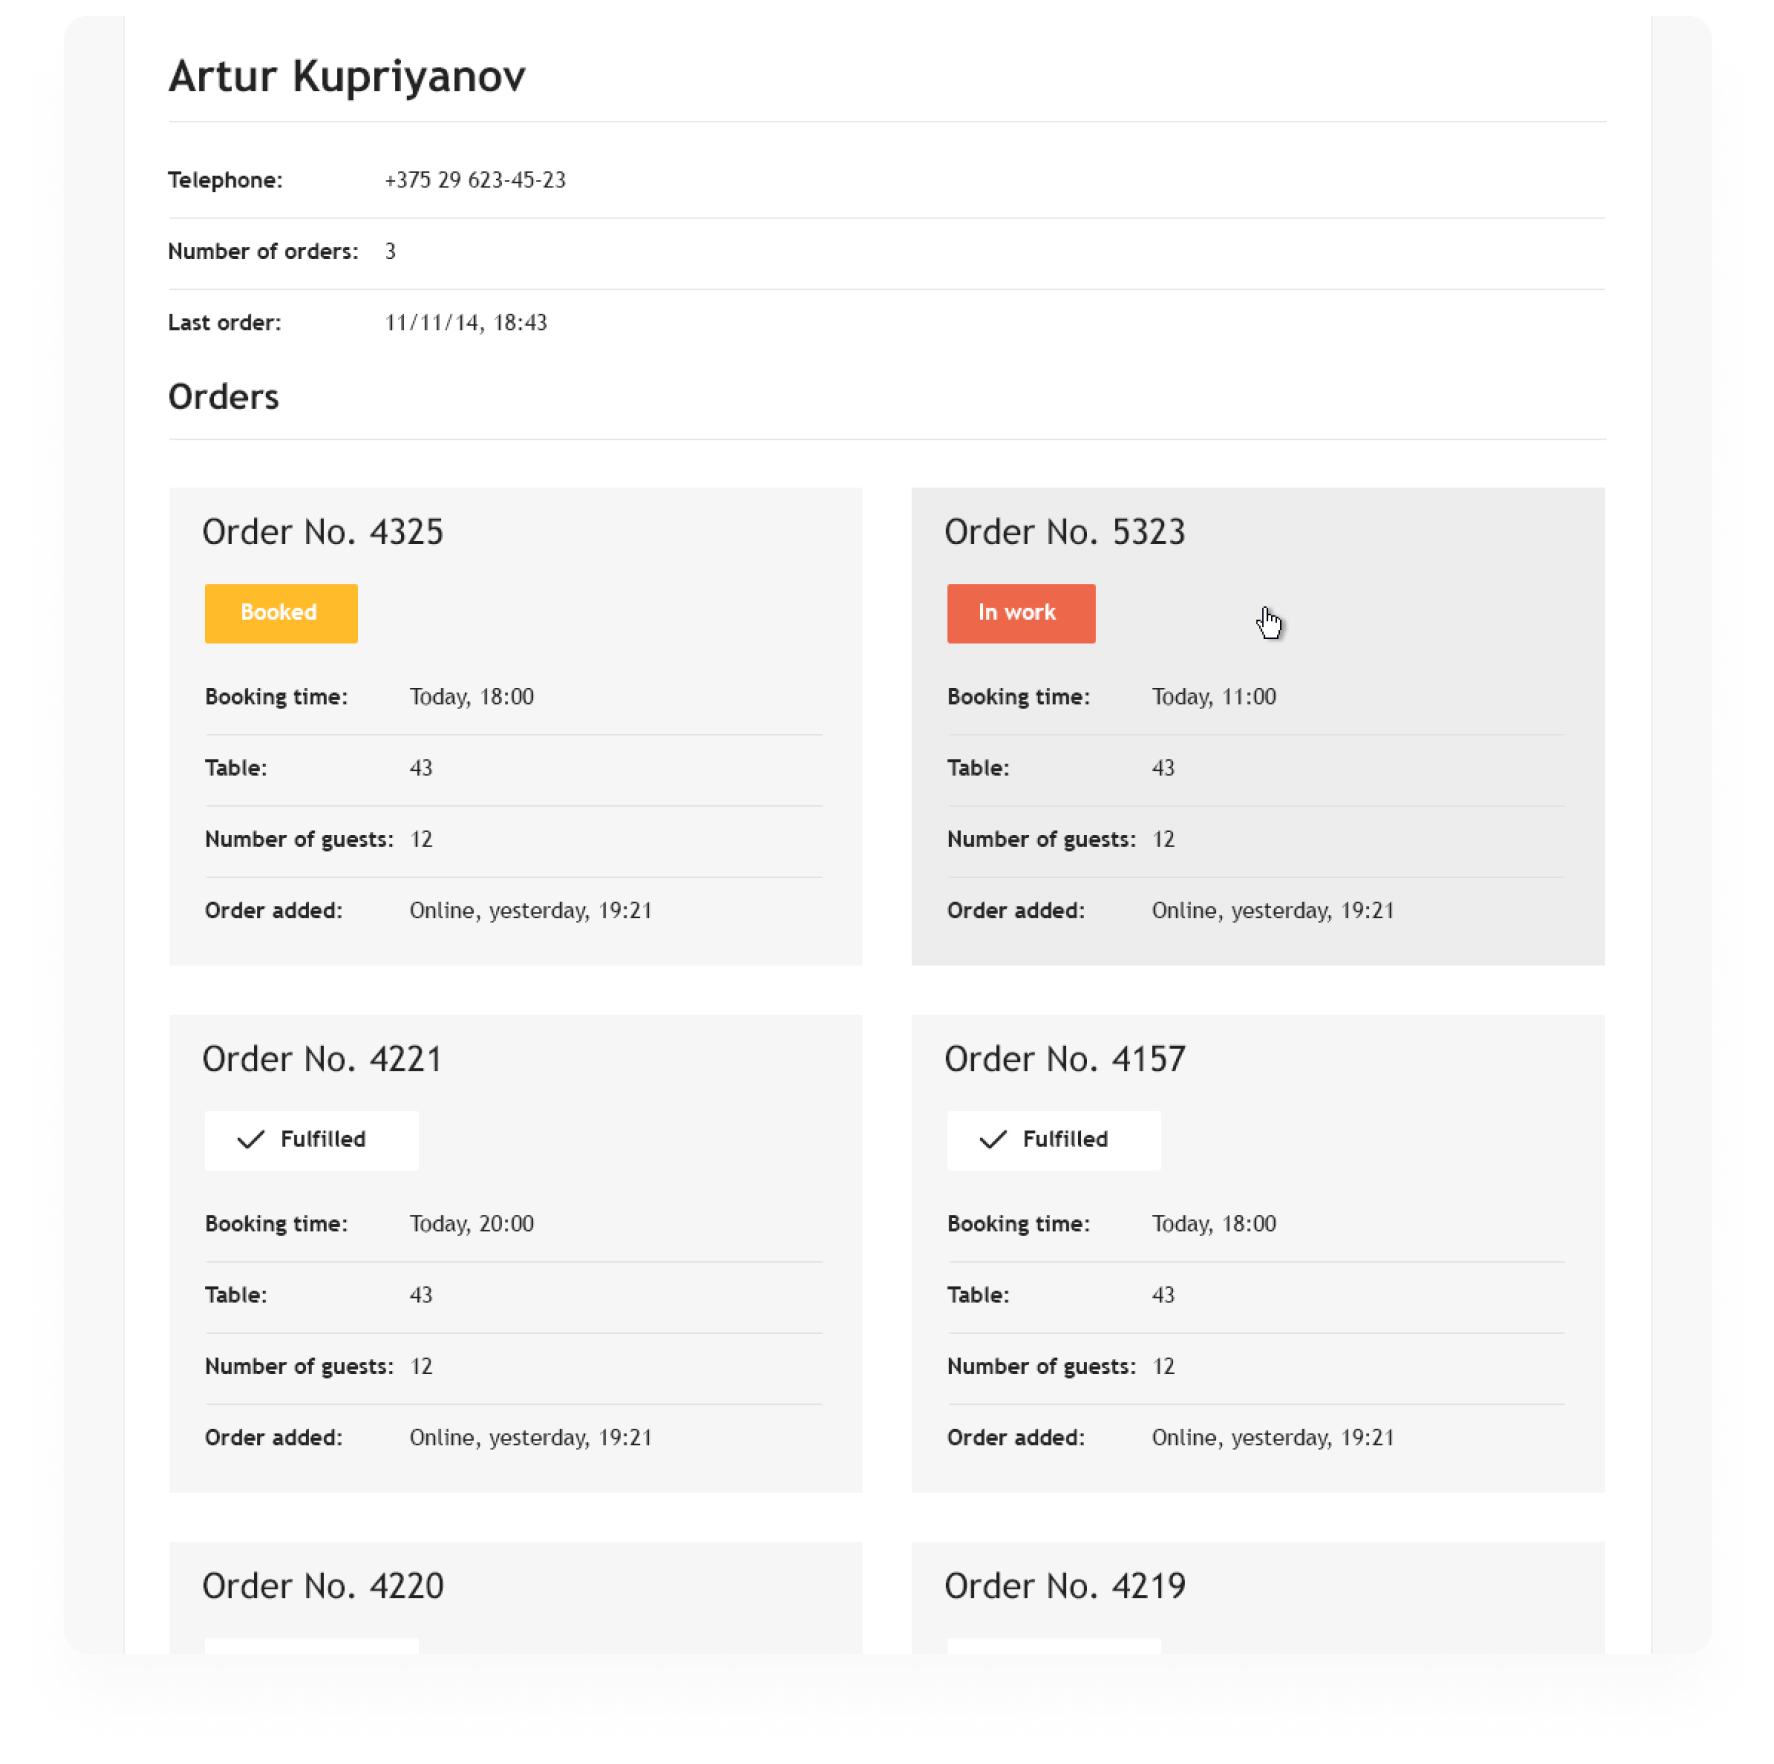Image resolution: width=1774 pixels, height=1764 pixels.
Task: Select the customer name Artur Kupriyanov
Action: point(347,77)
